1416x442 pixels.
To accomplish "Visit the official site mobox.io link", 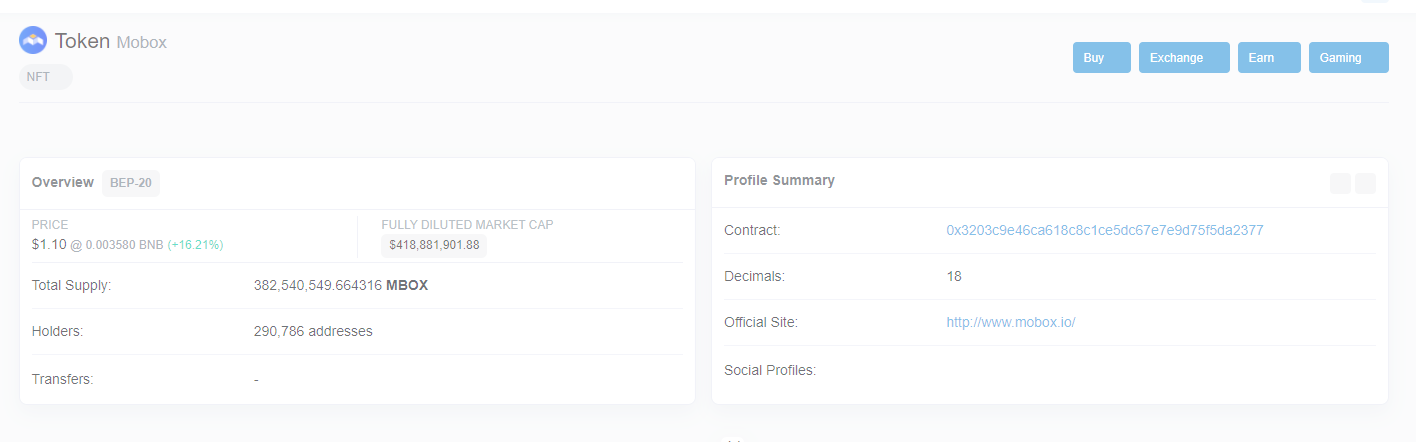I will point(1010,322).
